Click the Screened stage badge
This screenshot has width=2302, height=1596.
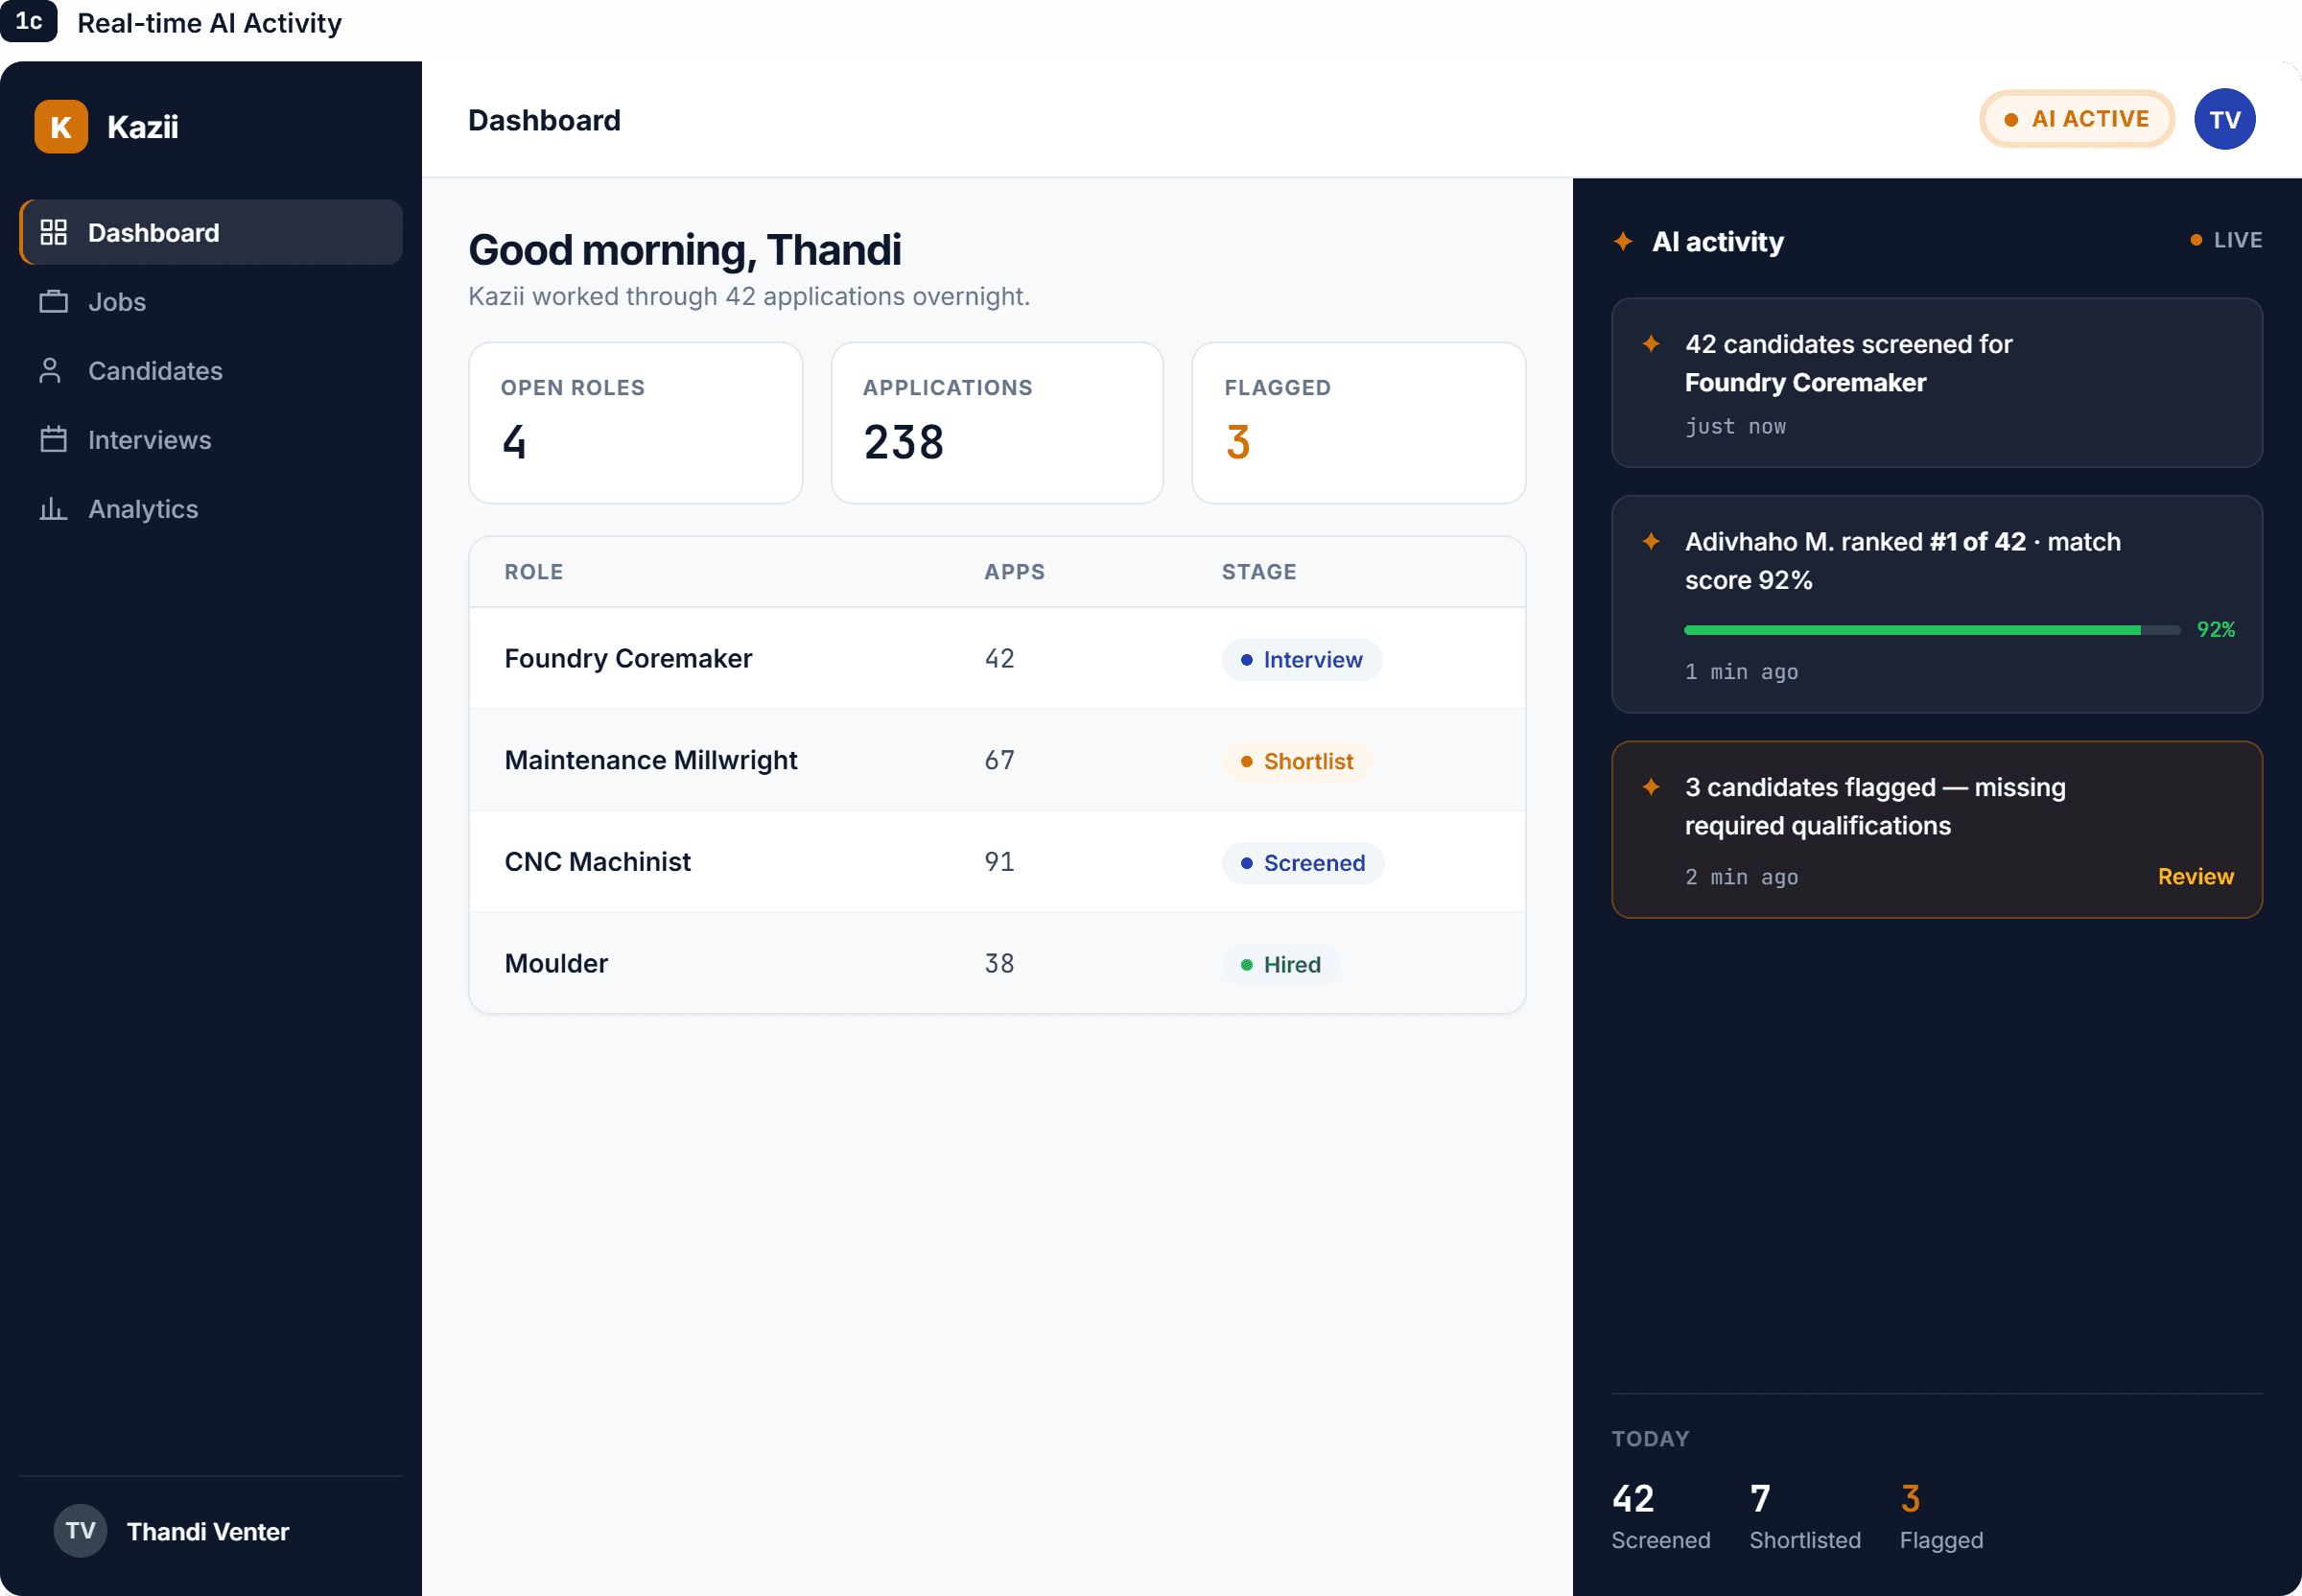pyautogui.click(x=1302, y=862)
